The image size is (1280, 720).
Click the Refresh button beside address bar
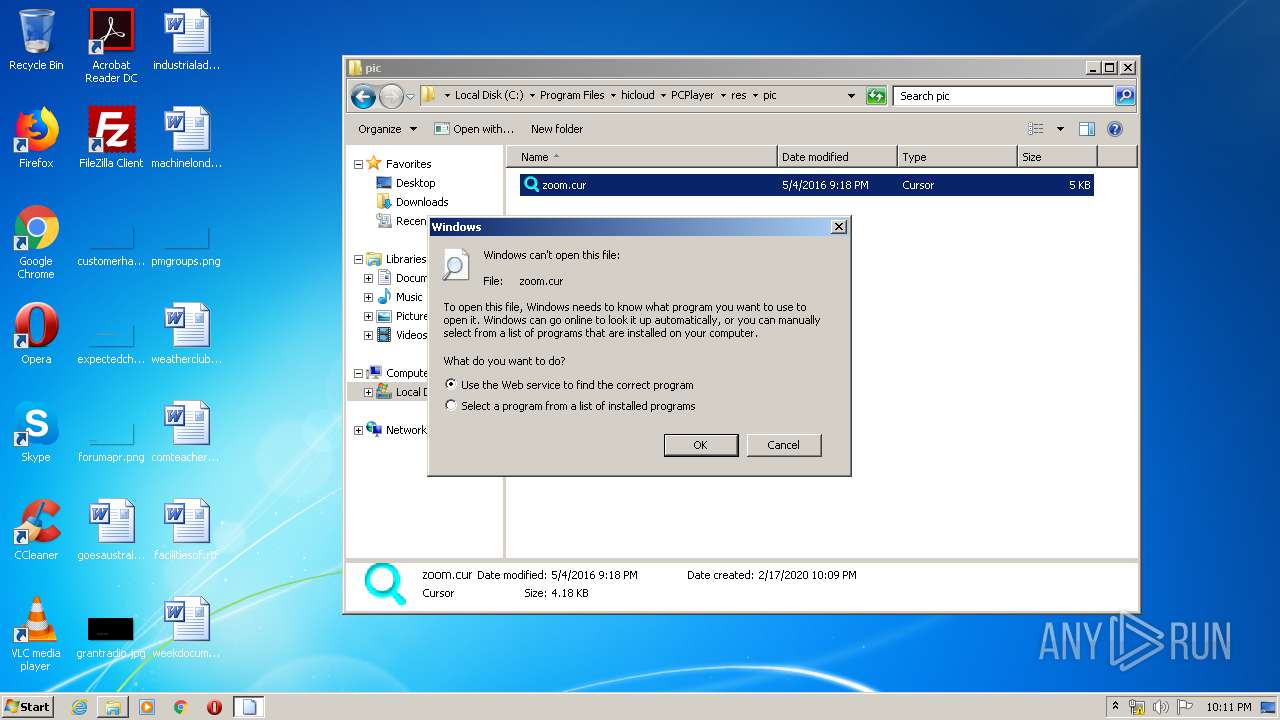point(876,96)
